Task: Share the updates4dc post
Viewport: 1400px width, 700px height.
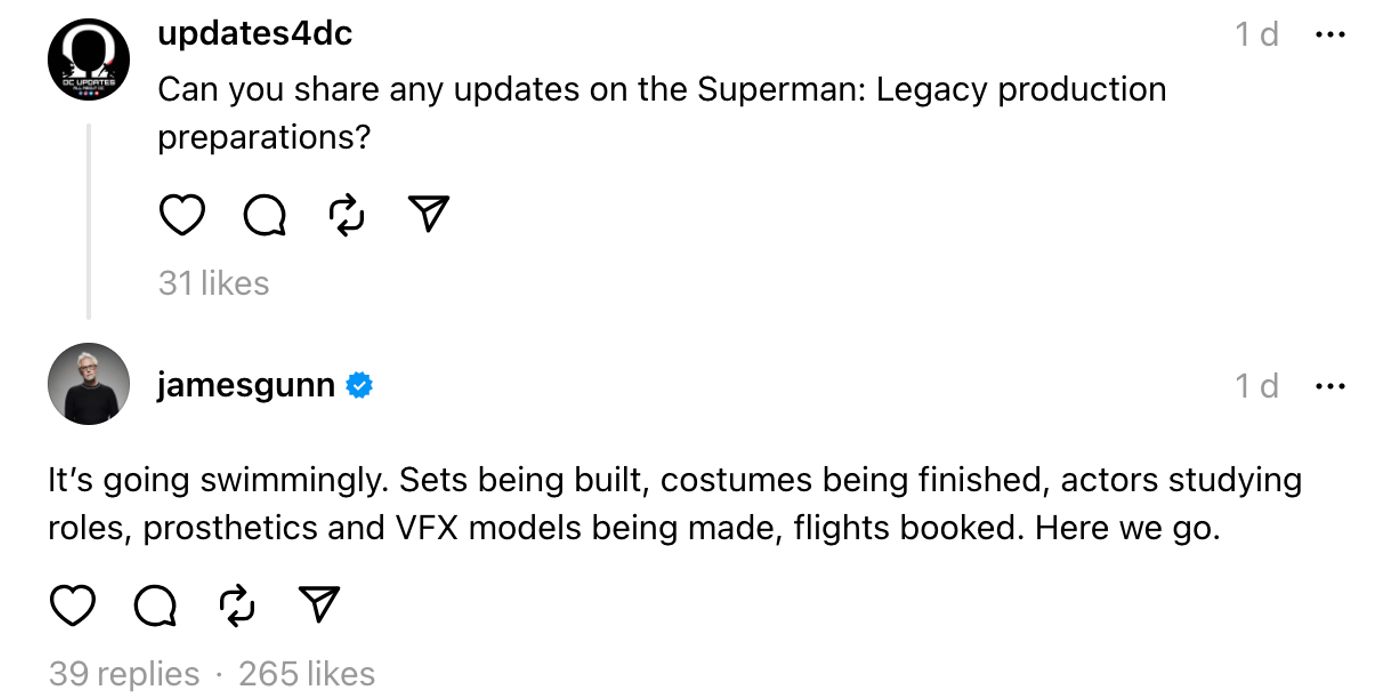Action: pos(429,214)
